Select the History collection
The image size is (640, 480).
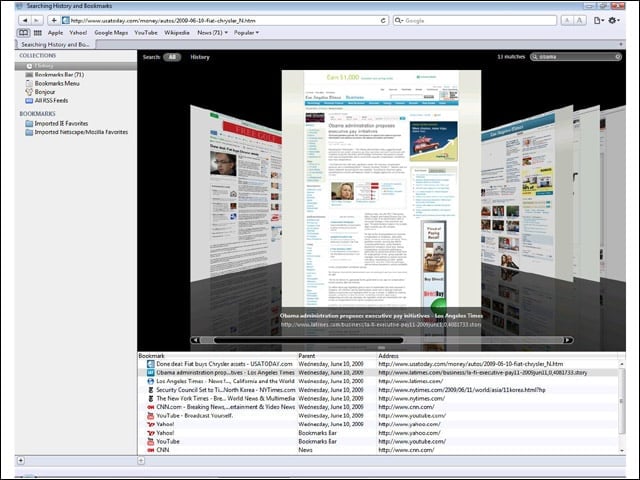(x=76, y=66)
